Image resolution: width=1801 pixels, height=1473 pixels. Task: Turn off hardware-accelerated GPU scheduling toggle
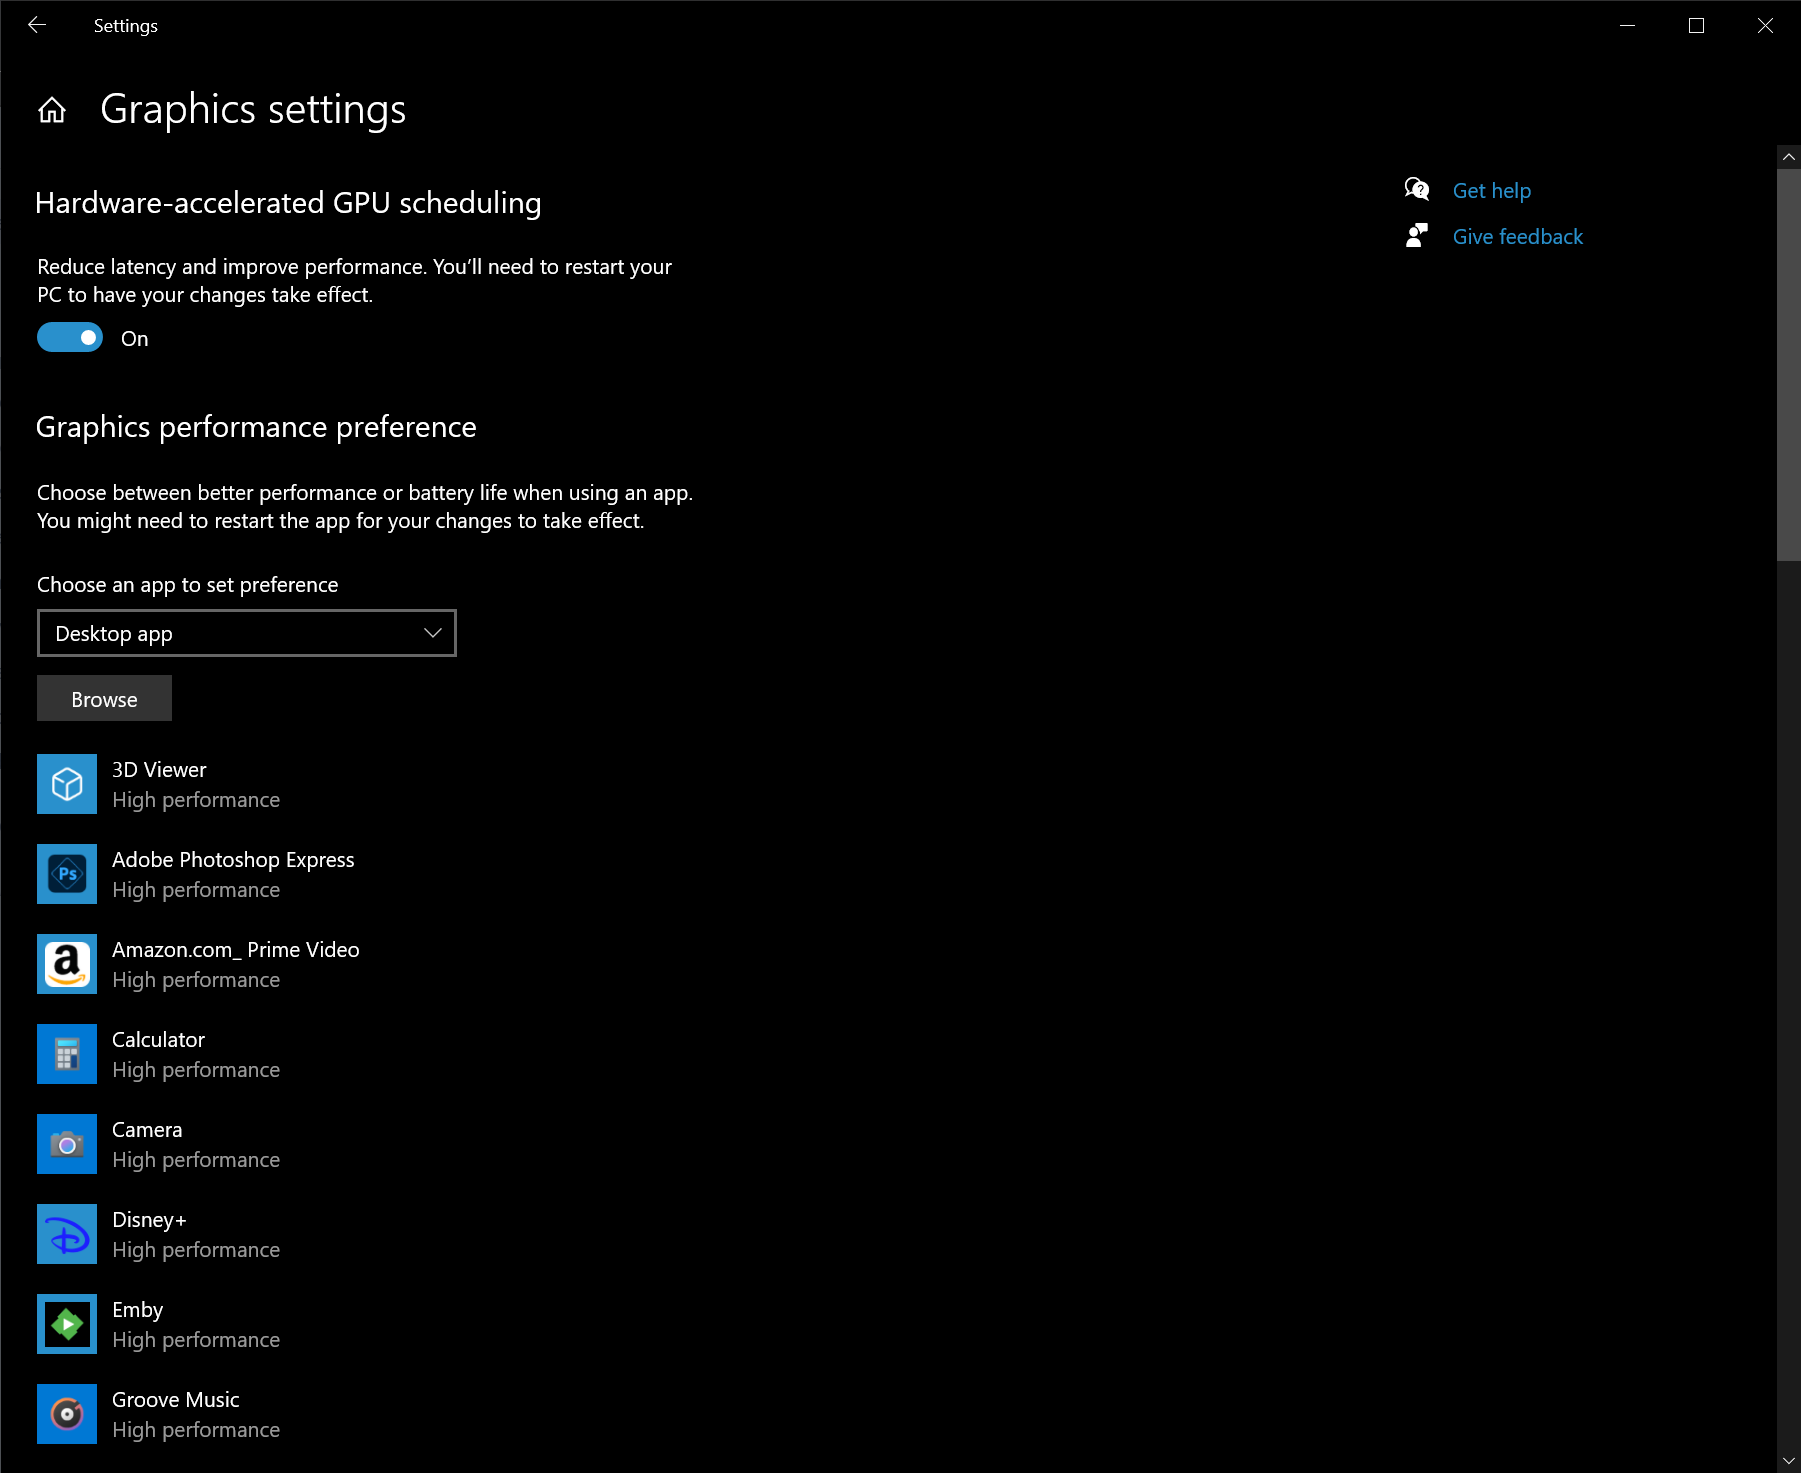70,338
